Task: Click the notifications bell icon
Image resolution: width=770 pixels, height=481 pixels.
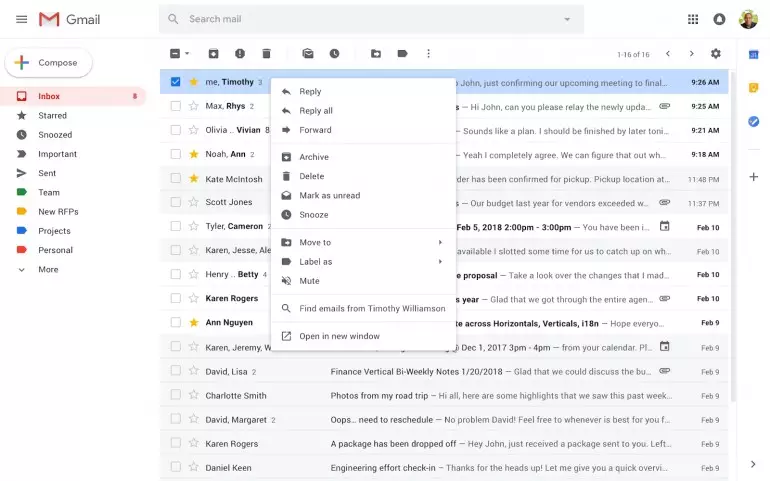Action: coord(719,19)
